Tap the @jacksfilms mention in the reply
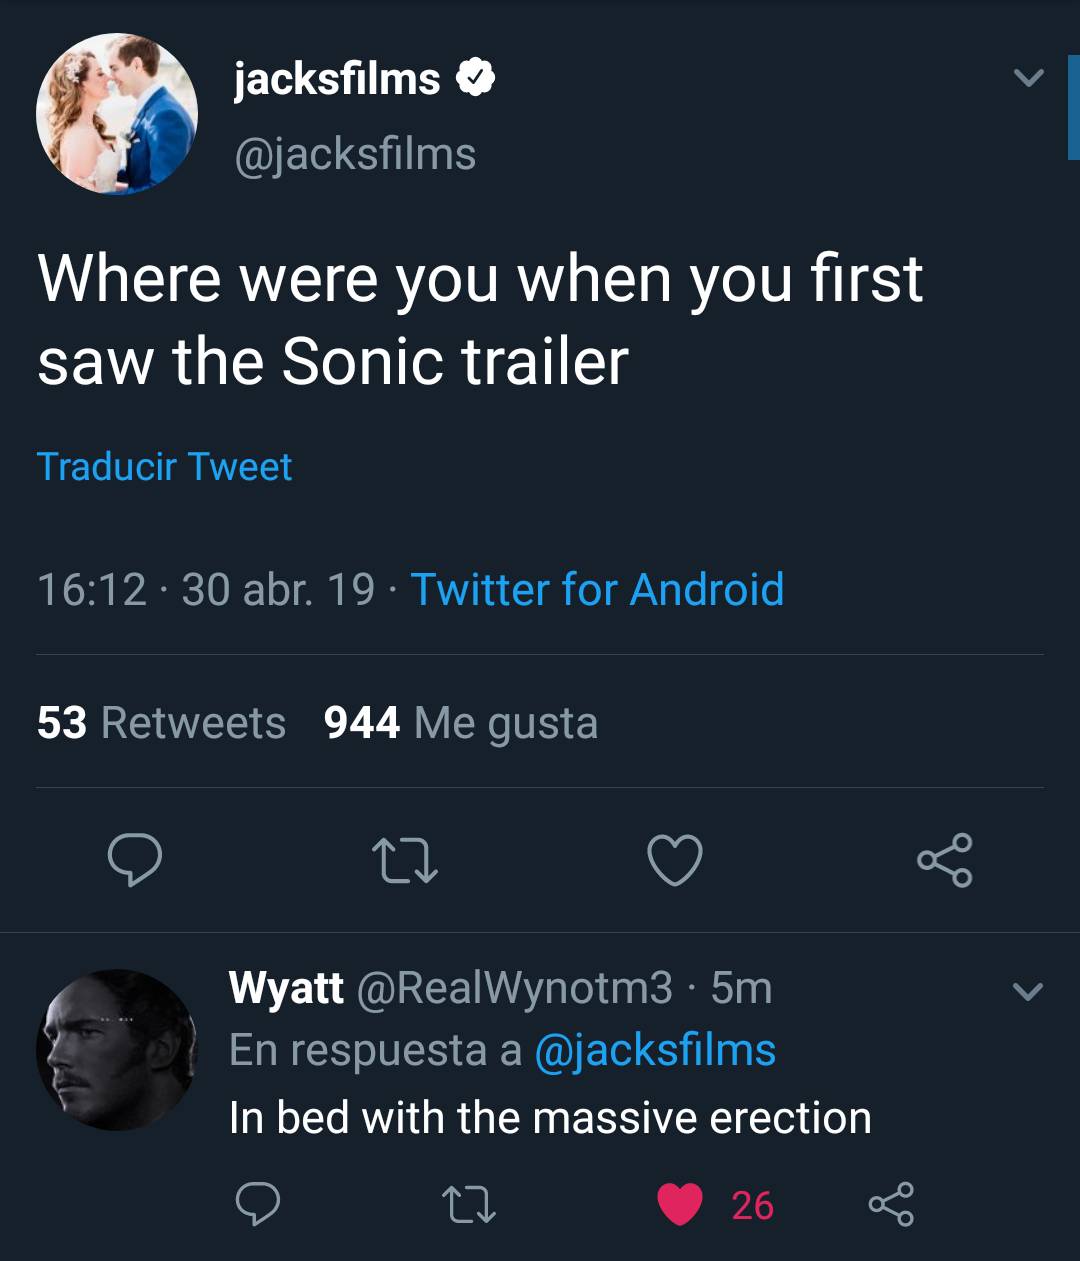This screenshot has width=1080, height=1261. pos(655,1051)
